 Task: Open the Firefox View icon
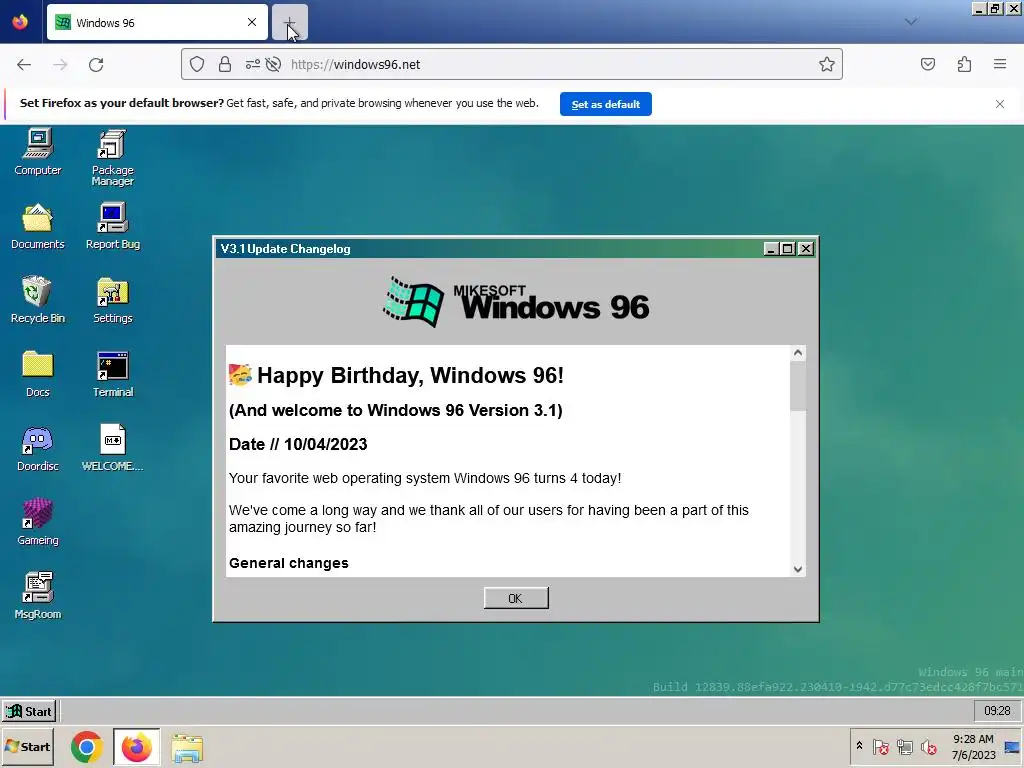click(20, 22)
